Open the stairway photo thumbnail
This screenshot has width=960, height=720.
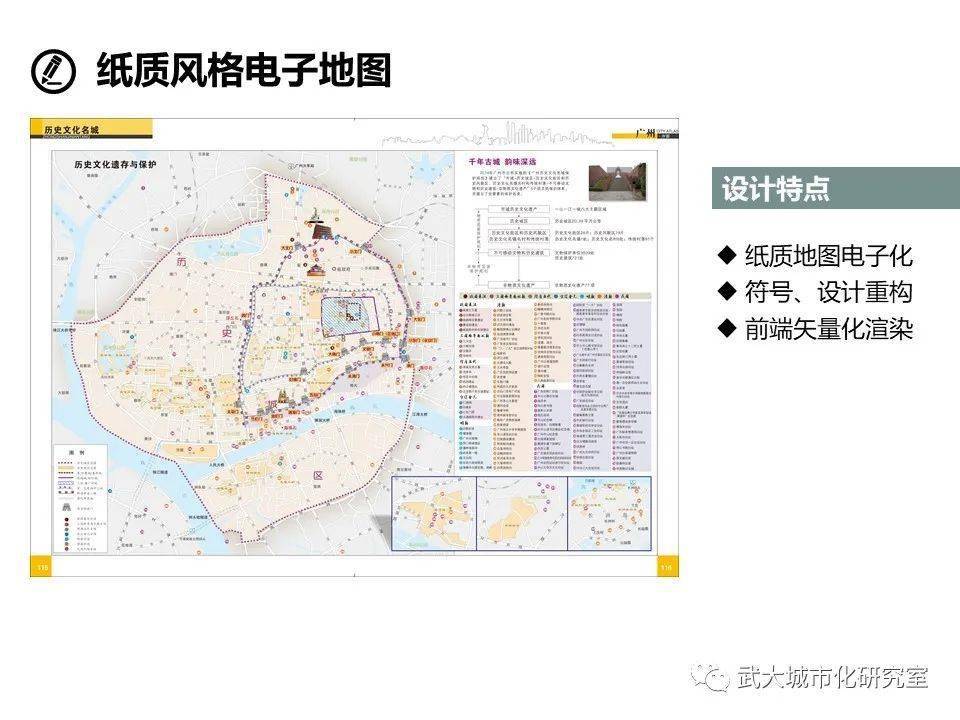[617, 182]
